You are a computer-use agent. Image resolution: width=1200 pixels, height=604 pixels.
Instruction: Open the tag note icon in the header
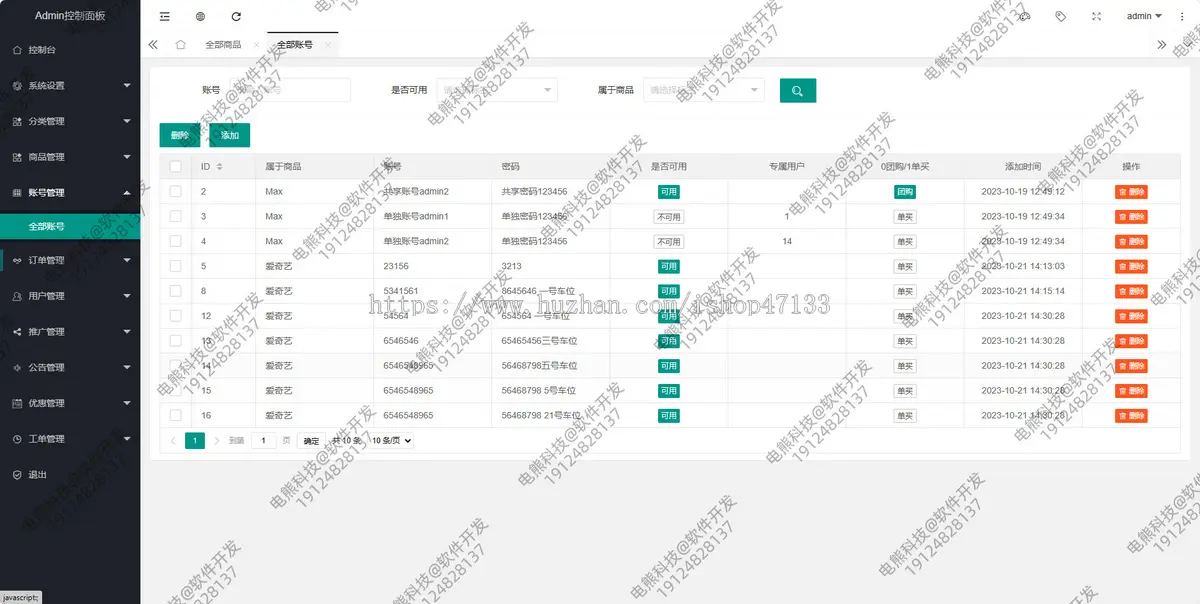tap(1060, 16)
